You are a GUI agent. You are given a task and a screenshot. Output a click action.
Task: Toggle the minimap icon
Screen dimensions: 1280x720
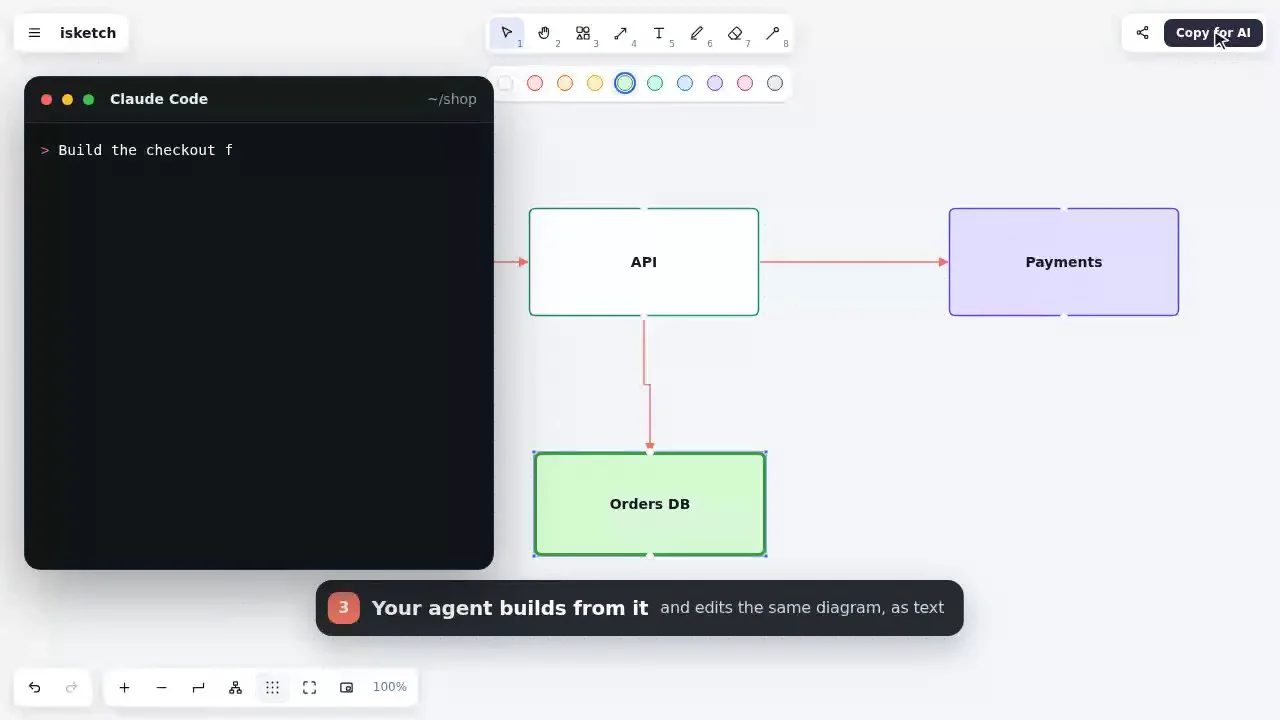click(346, 687)
